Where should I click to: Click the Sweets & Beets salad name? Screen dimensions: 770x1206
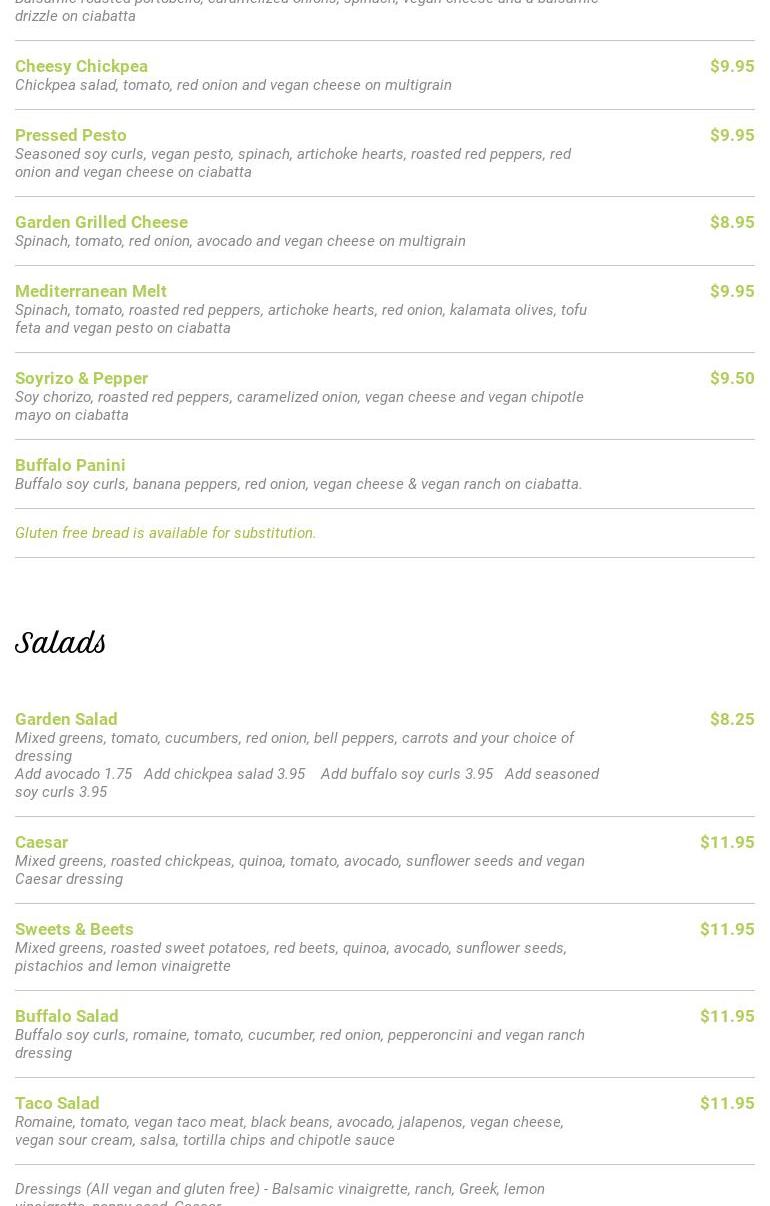click(74, 929)
